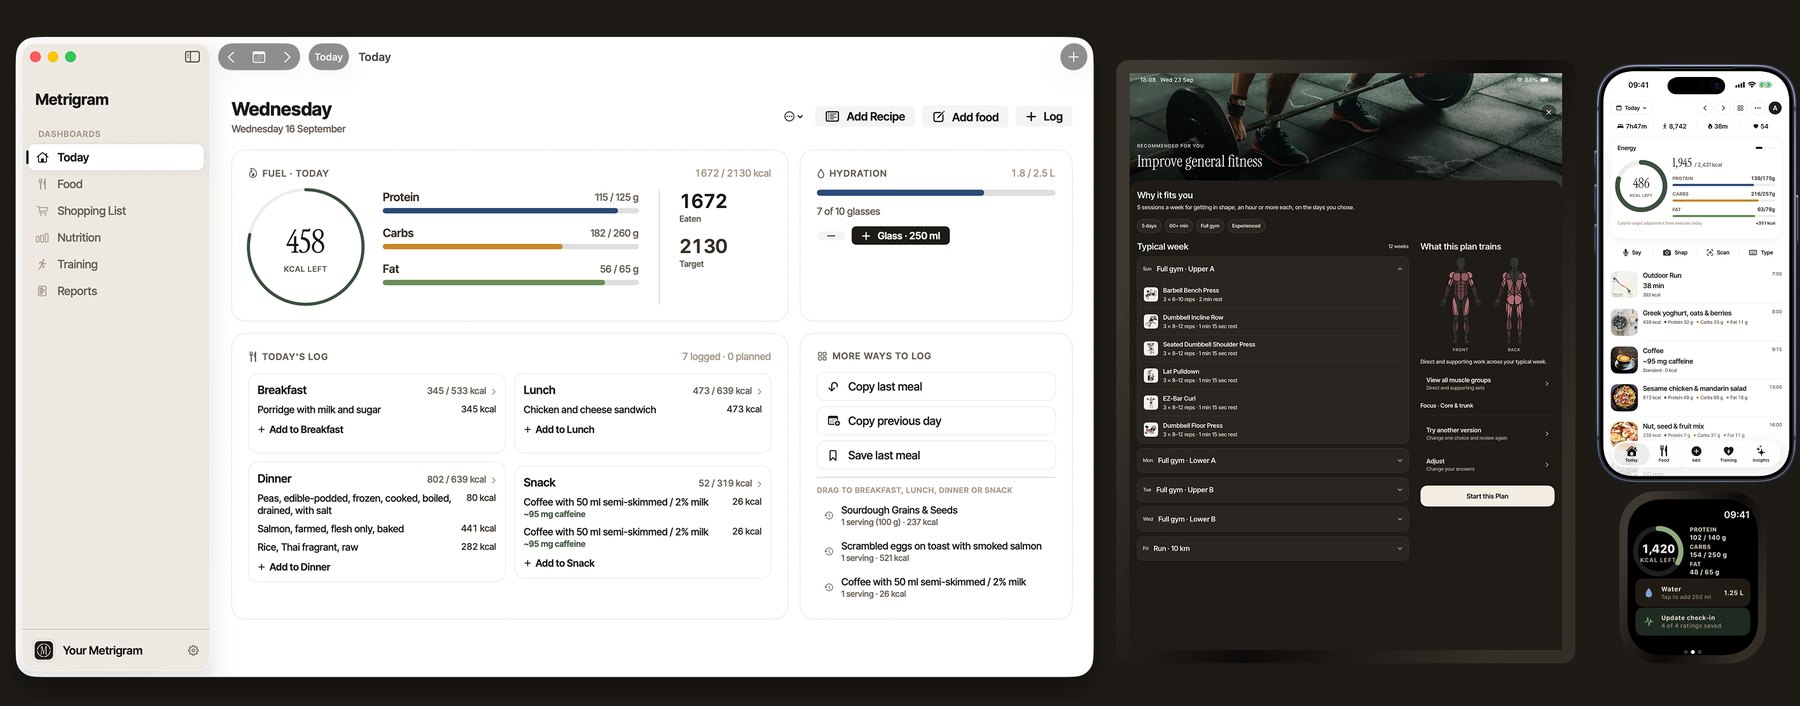
Task: Tap the Water drop tile on the watch
Action: point(1692,592)
